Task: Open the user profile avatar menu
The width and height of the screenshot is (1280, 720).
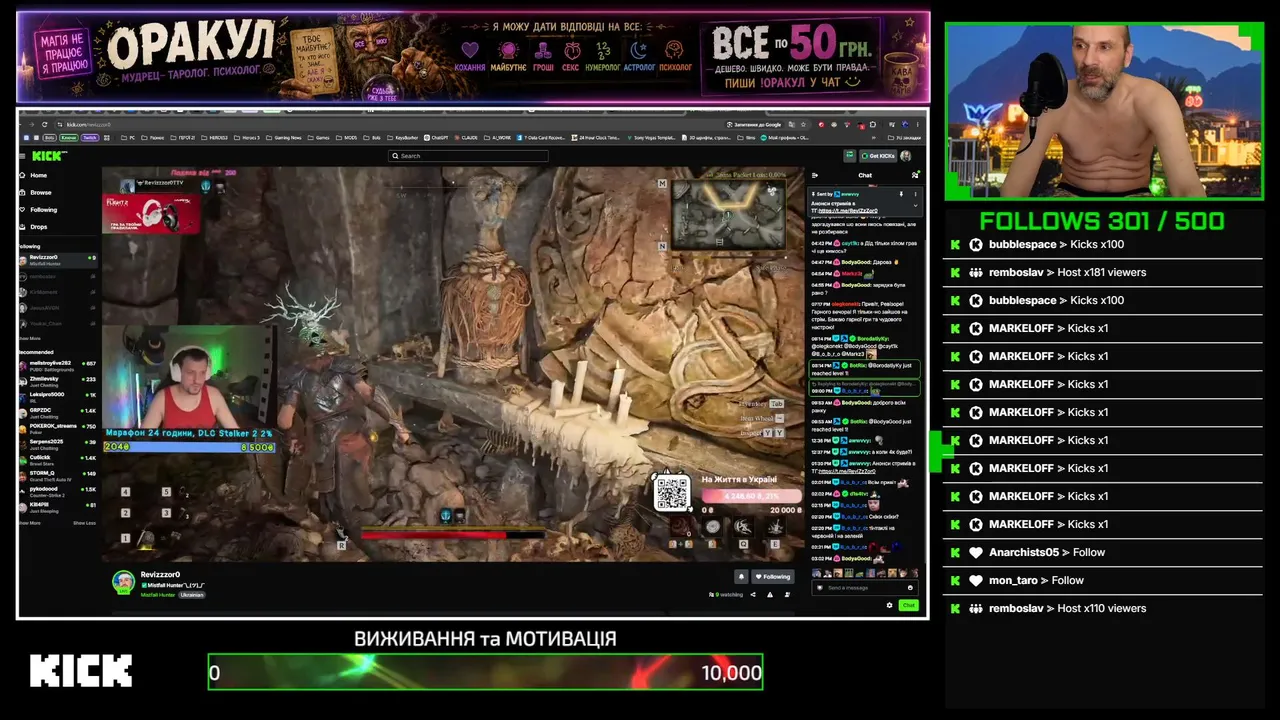Action: (906, 156)
